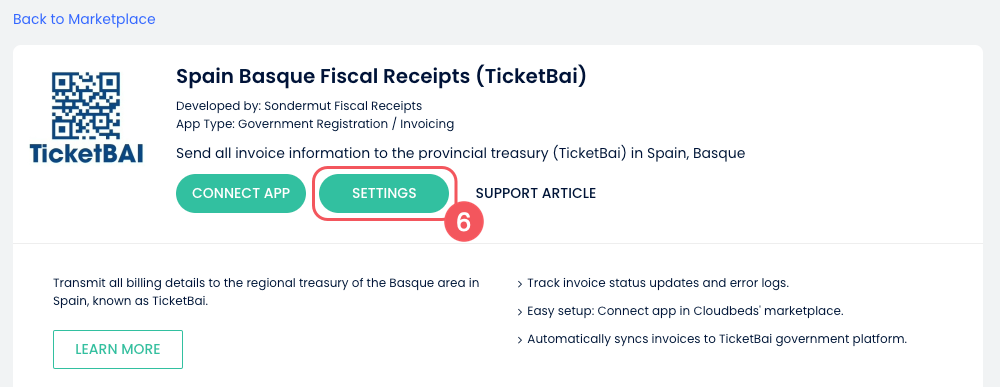Click the Send all invoice information tagline
This screenshot has width=1000, height=387.
pyautogui.click(x=460, y=154)
